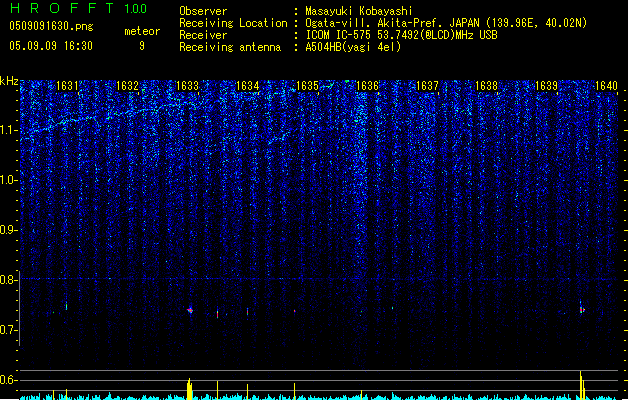The height and width of the screenshot is (400, 629).
Task: Select the filename 0509091630.png
Action: point(51,26)
